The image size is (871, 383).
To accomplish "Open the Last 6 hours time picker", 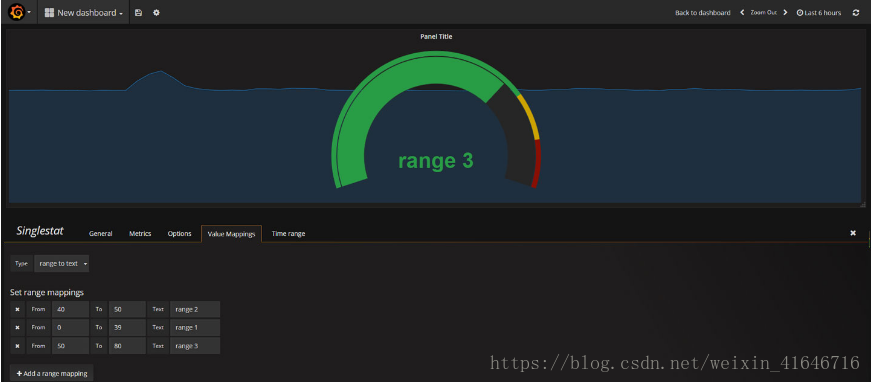I will (819, 12).
